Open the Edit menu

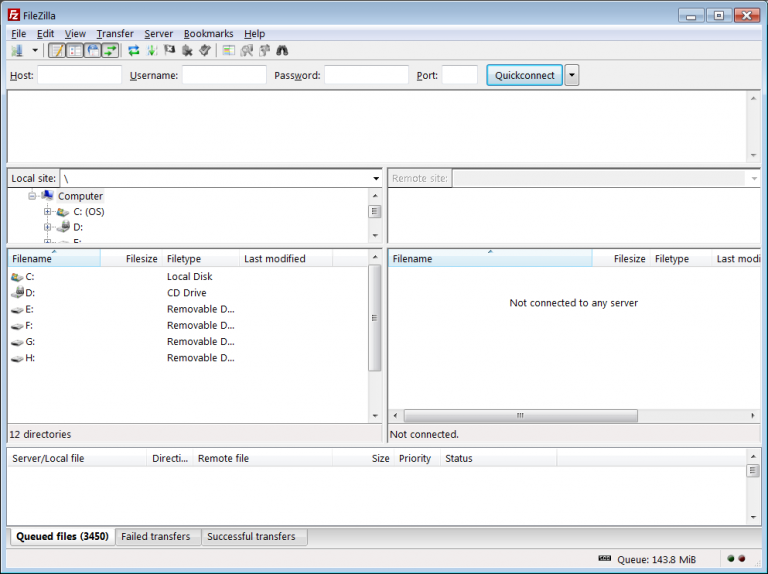[46, 34]
